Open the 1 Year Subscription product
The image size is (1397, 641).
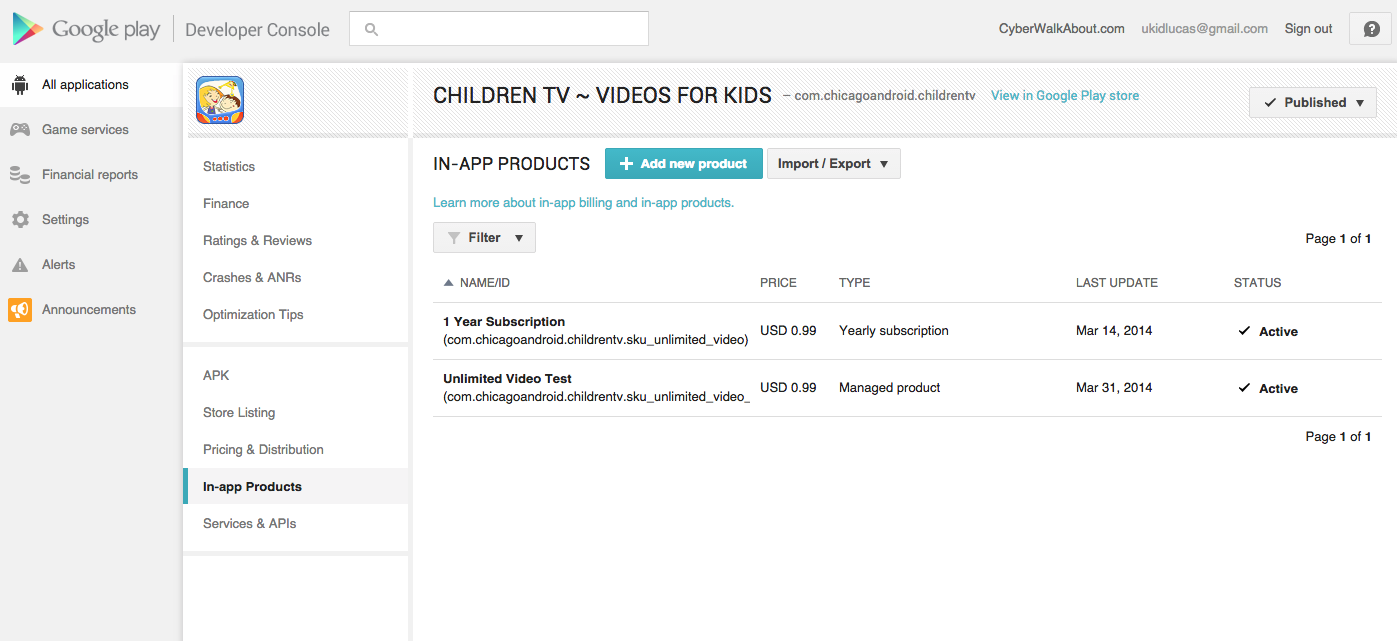(504, 322)
